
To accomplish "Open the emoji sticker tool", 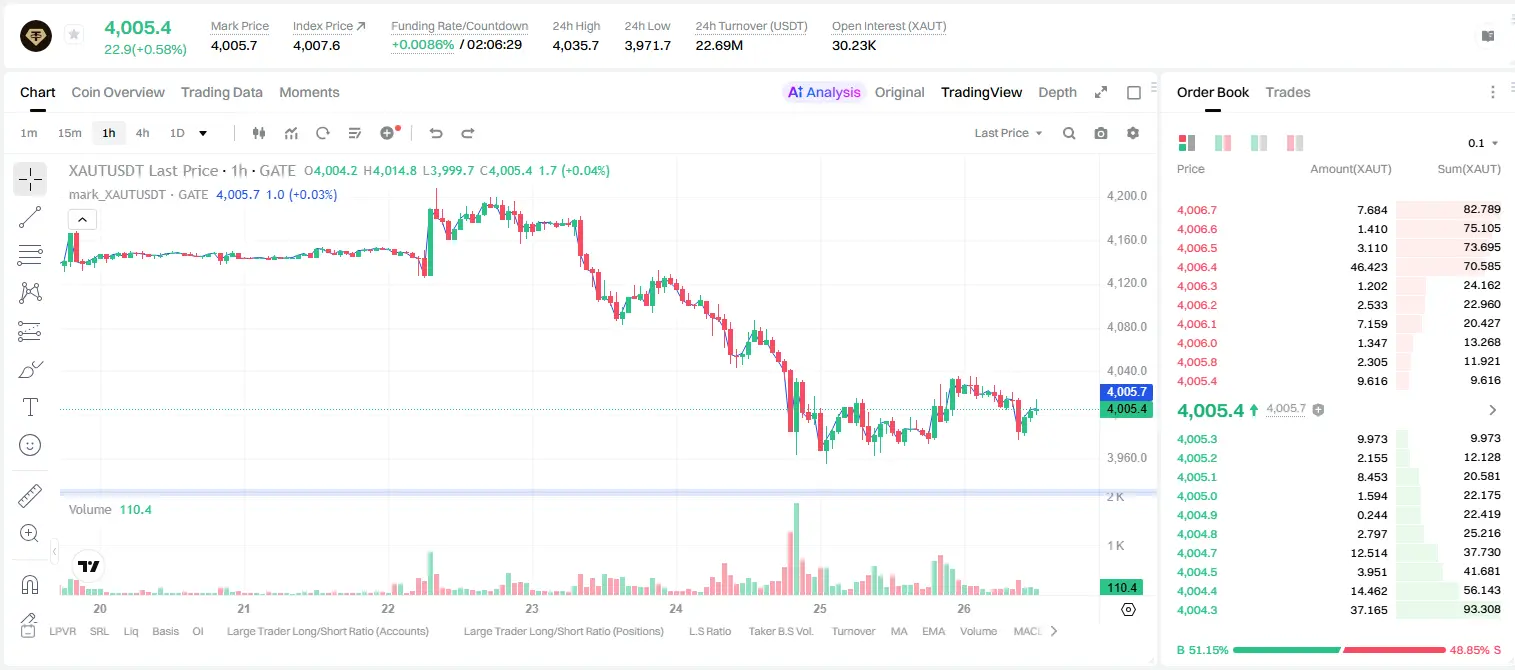I will point(30,445).
